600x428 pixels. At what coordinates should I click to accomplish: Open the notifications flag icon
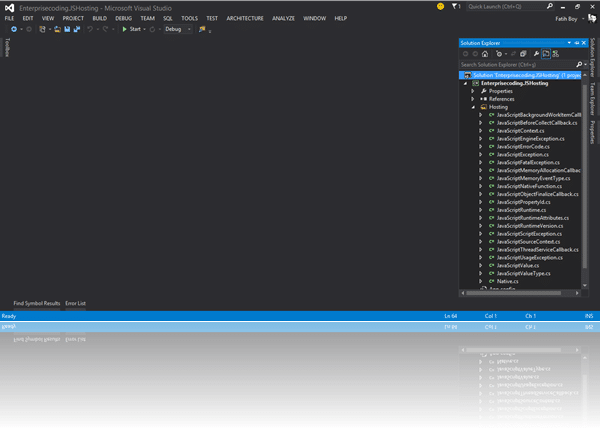click(455, 6)
